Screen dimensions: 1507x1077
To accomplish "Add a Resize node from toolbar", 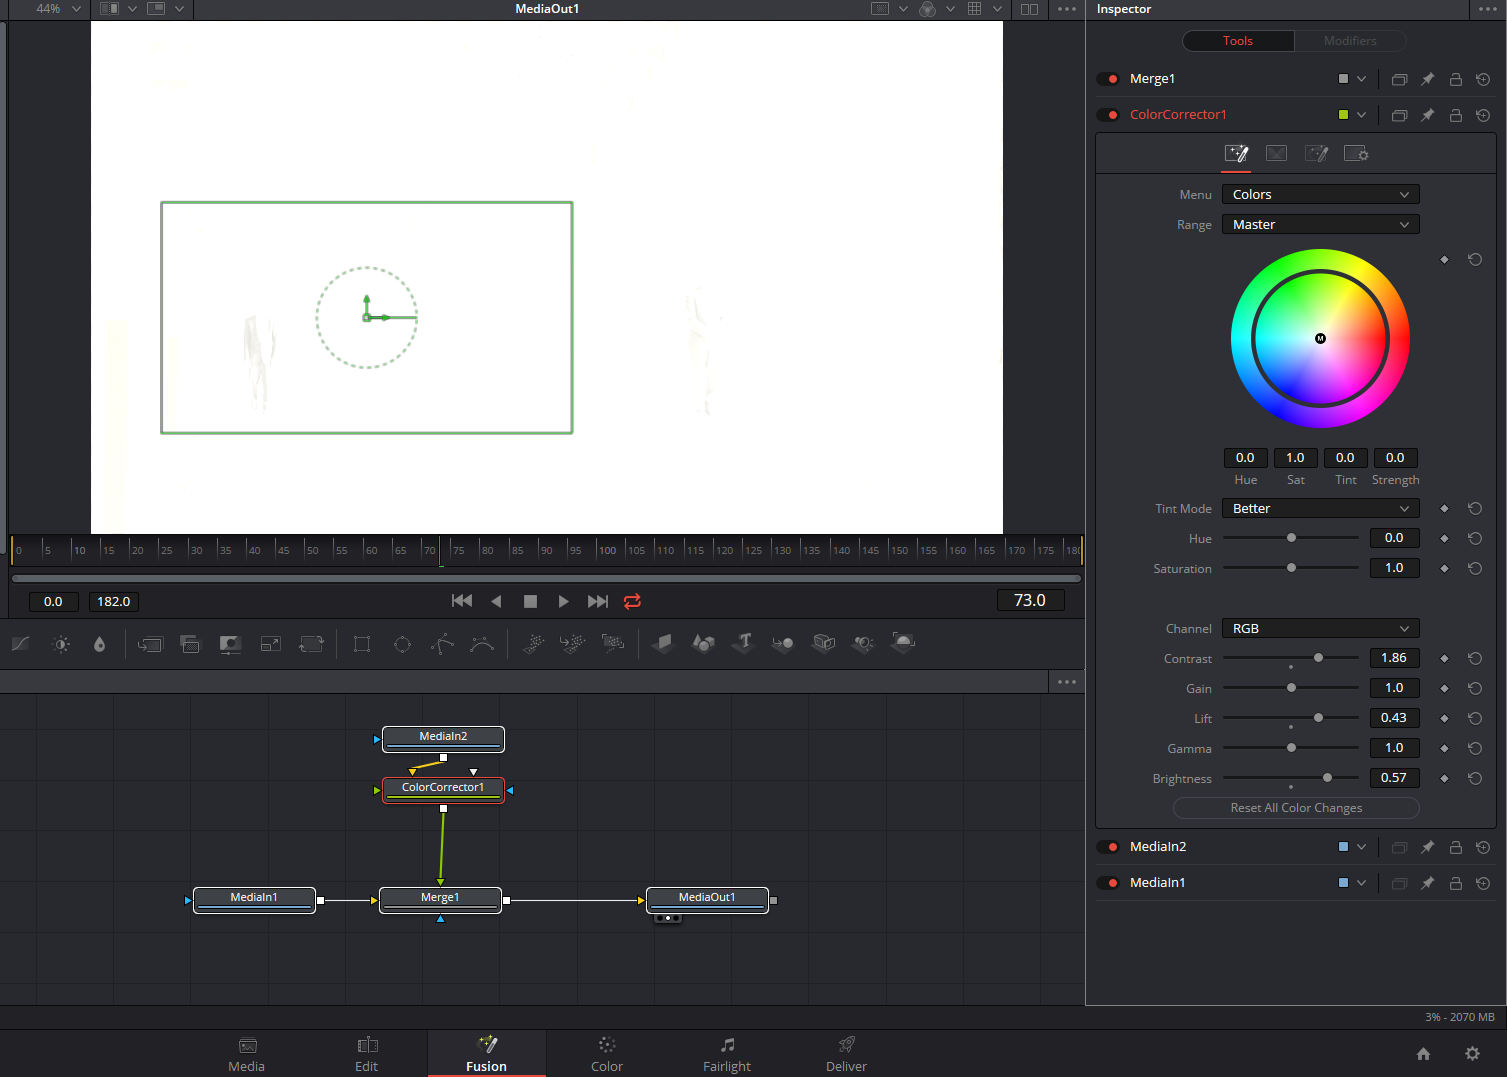I will pyautogui.click(x=270, y=644).
